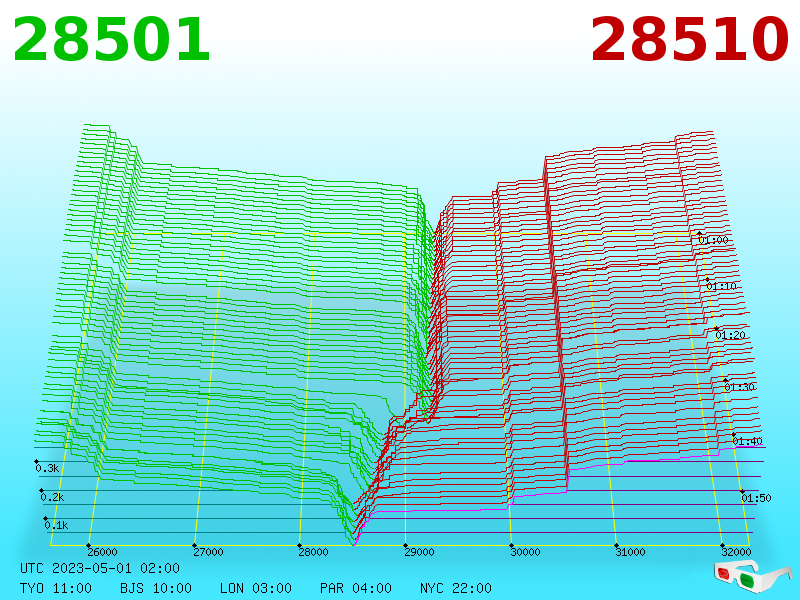
Task: Click the 01:30 time marker
Action: (739, 387)
